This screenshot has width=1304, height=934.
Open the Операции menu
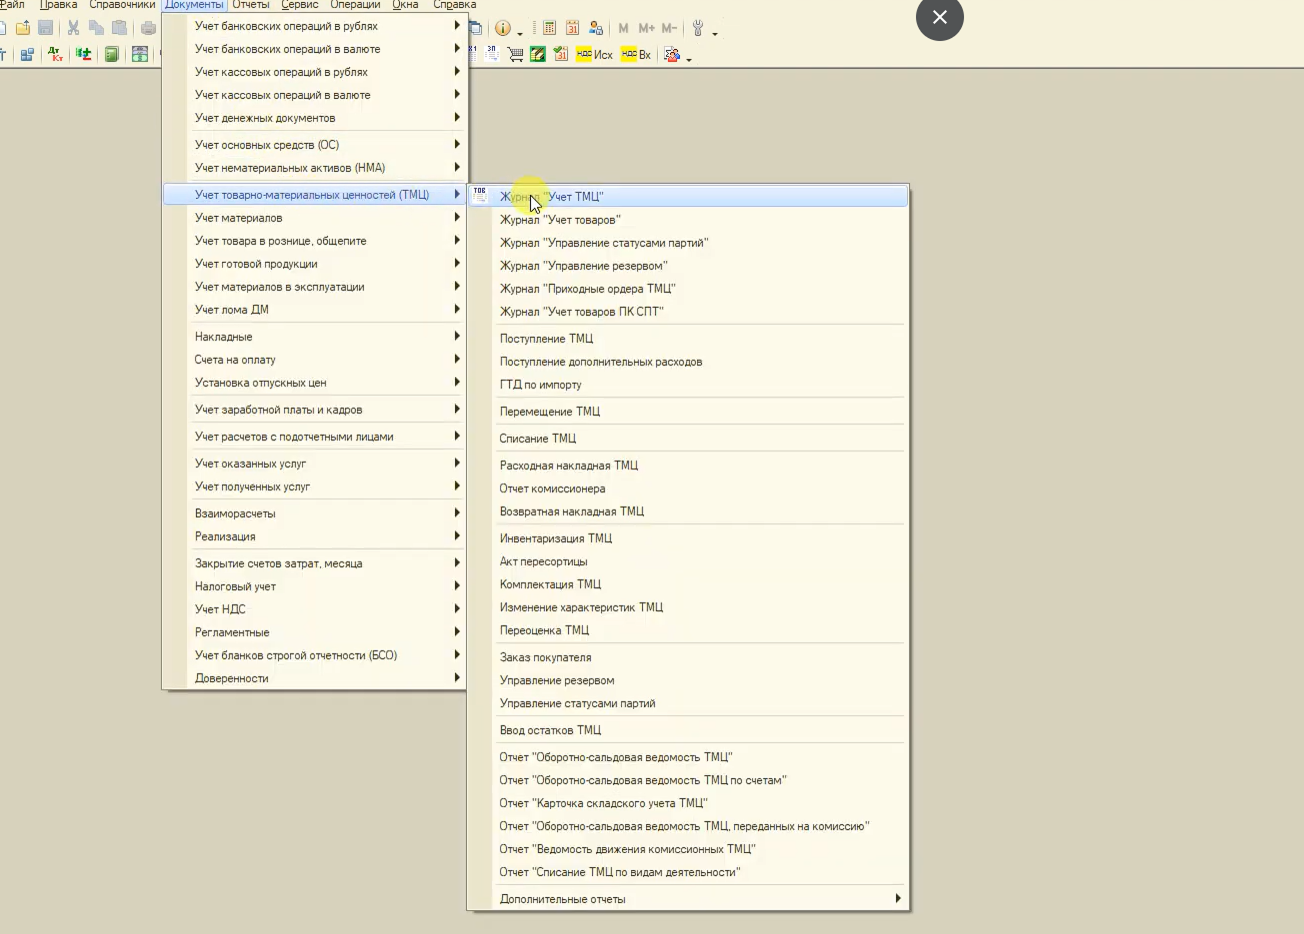(x=355, y=5)
